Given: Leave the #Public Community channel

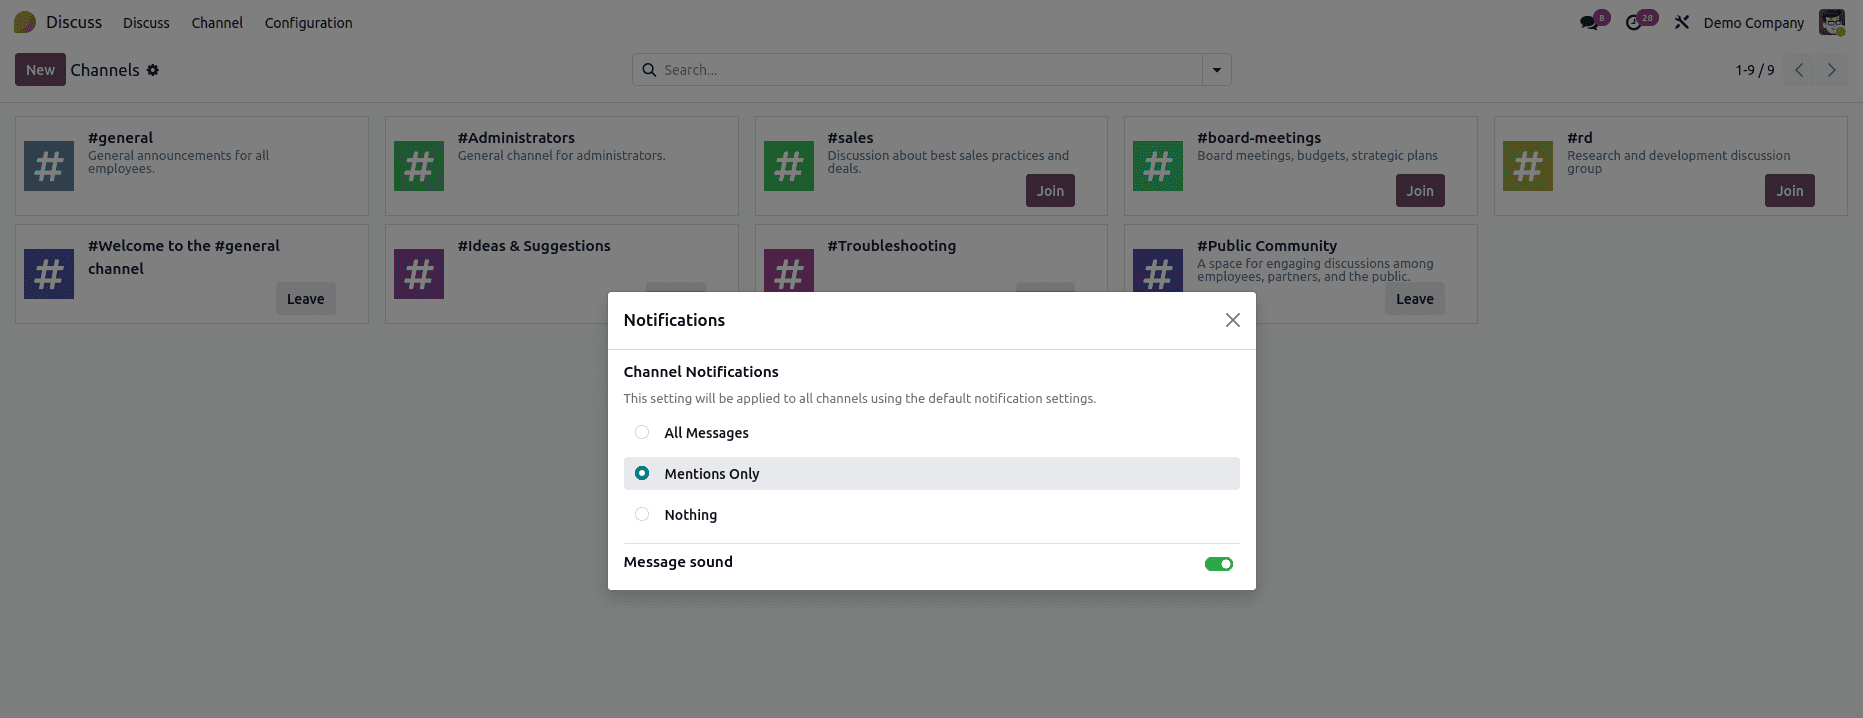Looking at the screenshot, I should [x=1414, y=298].
